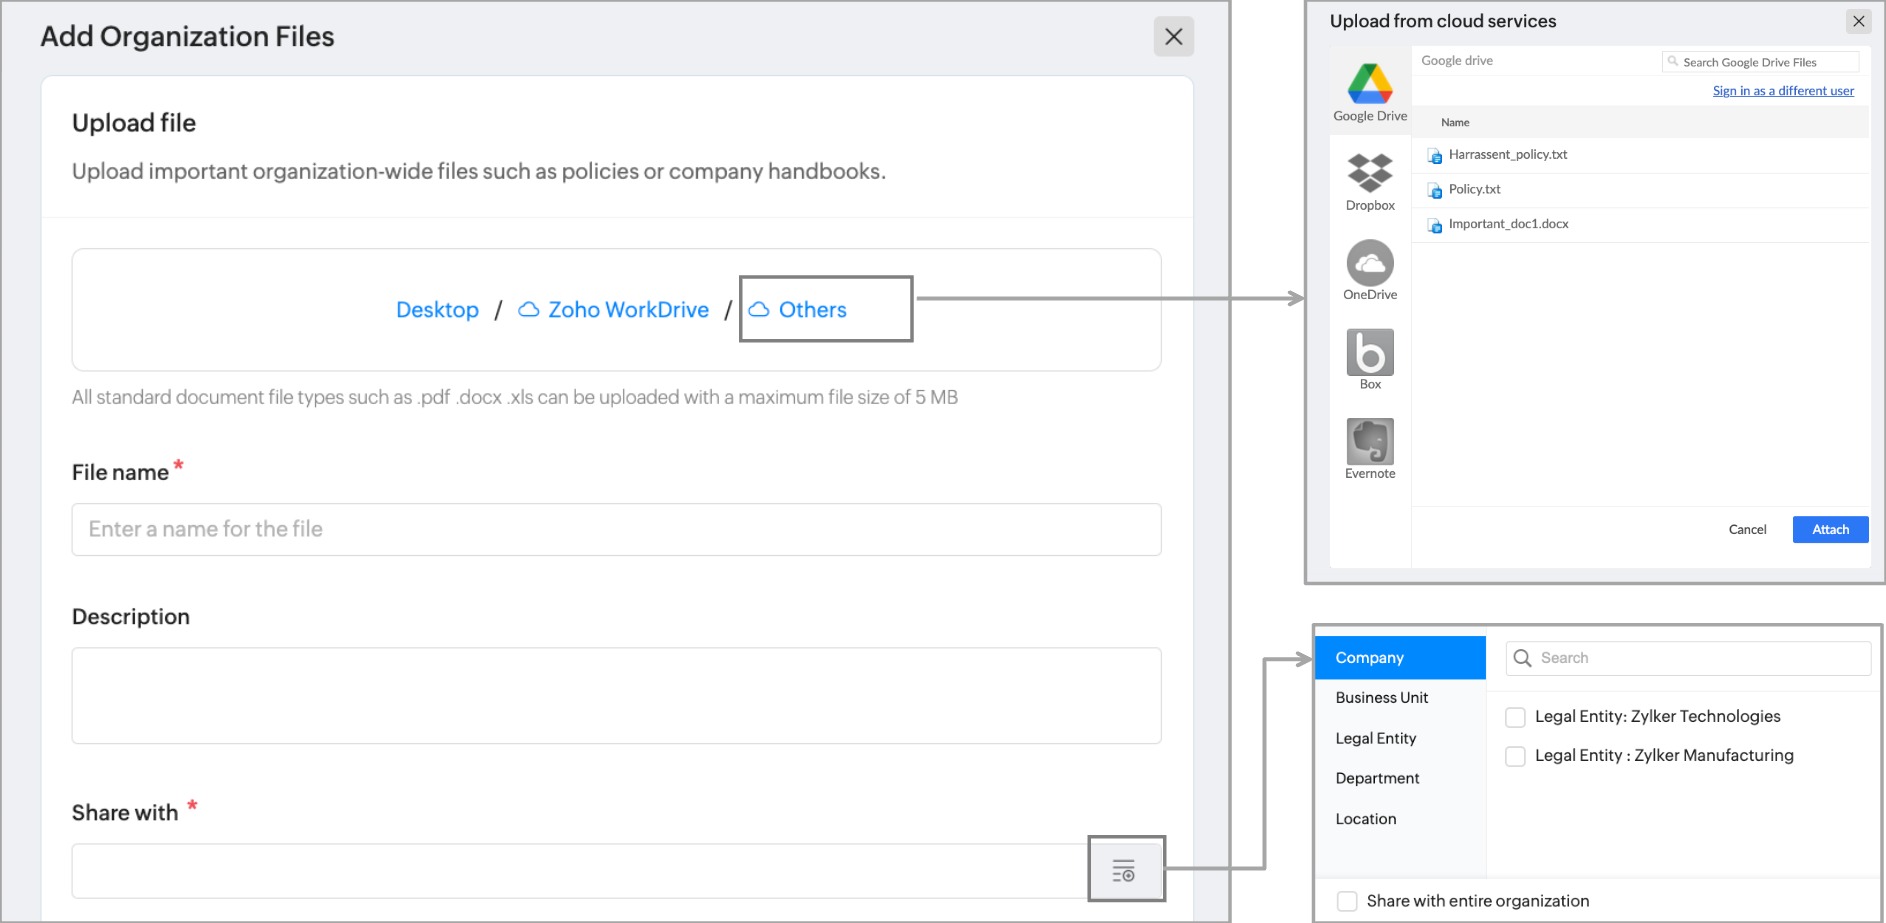
Task: Click the Attach button
Action: 1830,530
